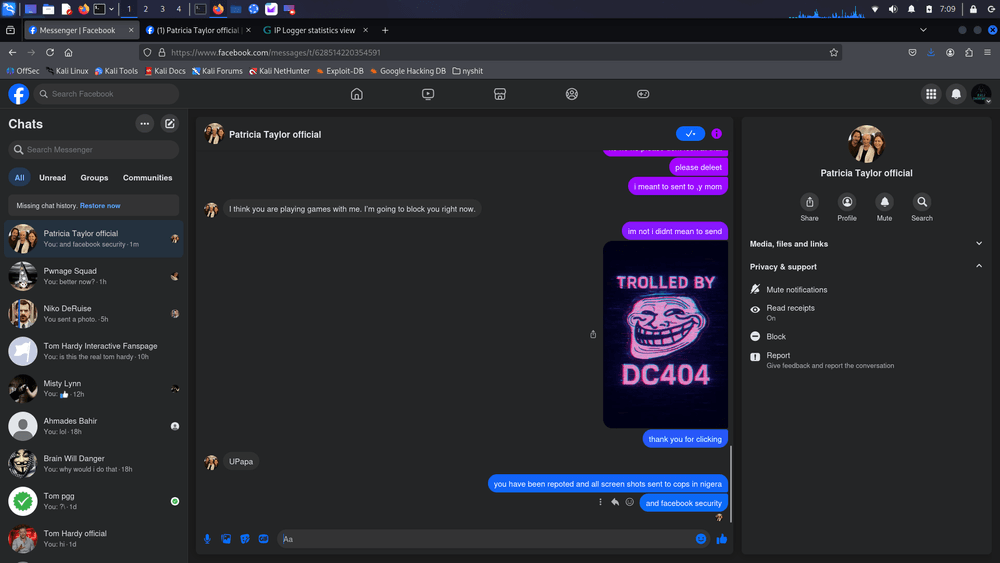Image resolution: width=1000 pixels, height=563 pixels.
Task: Open the account profile picture menu
Action: 981,94
